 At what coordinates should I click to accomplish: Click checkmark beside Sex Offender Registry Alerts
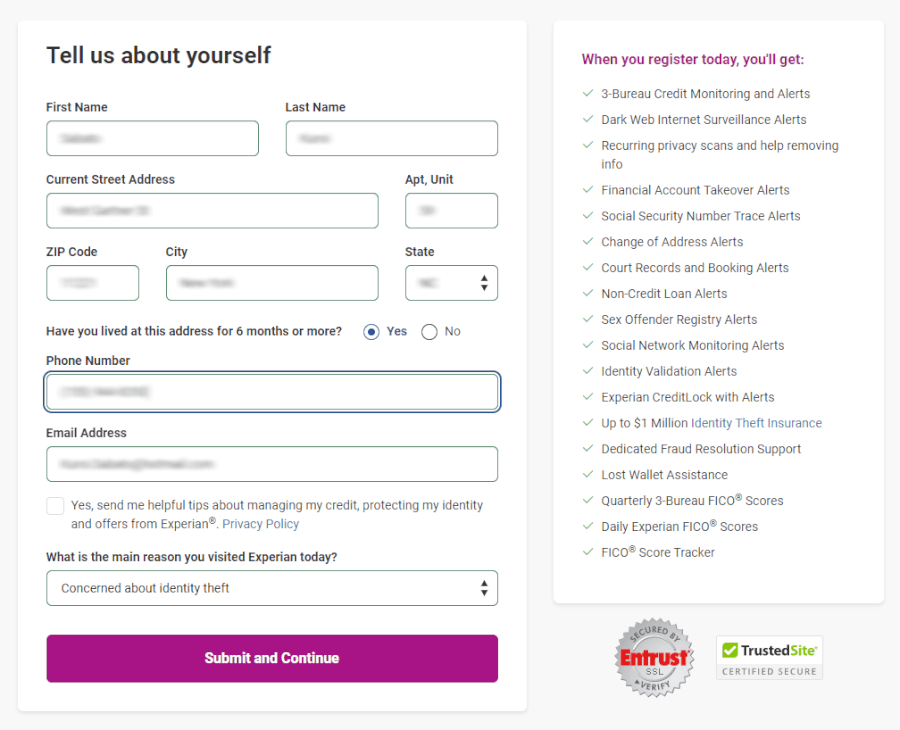(588, 320)
